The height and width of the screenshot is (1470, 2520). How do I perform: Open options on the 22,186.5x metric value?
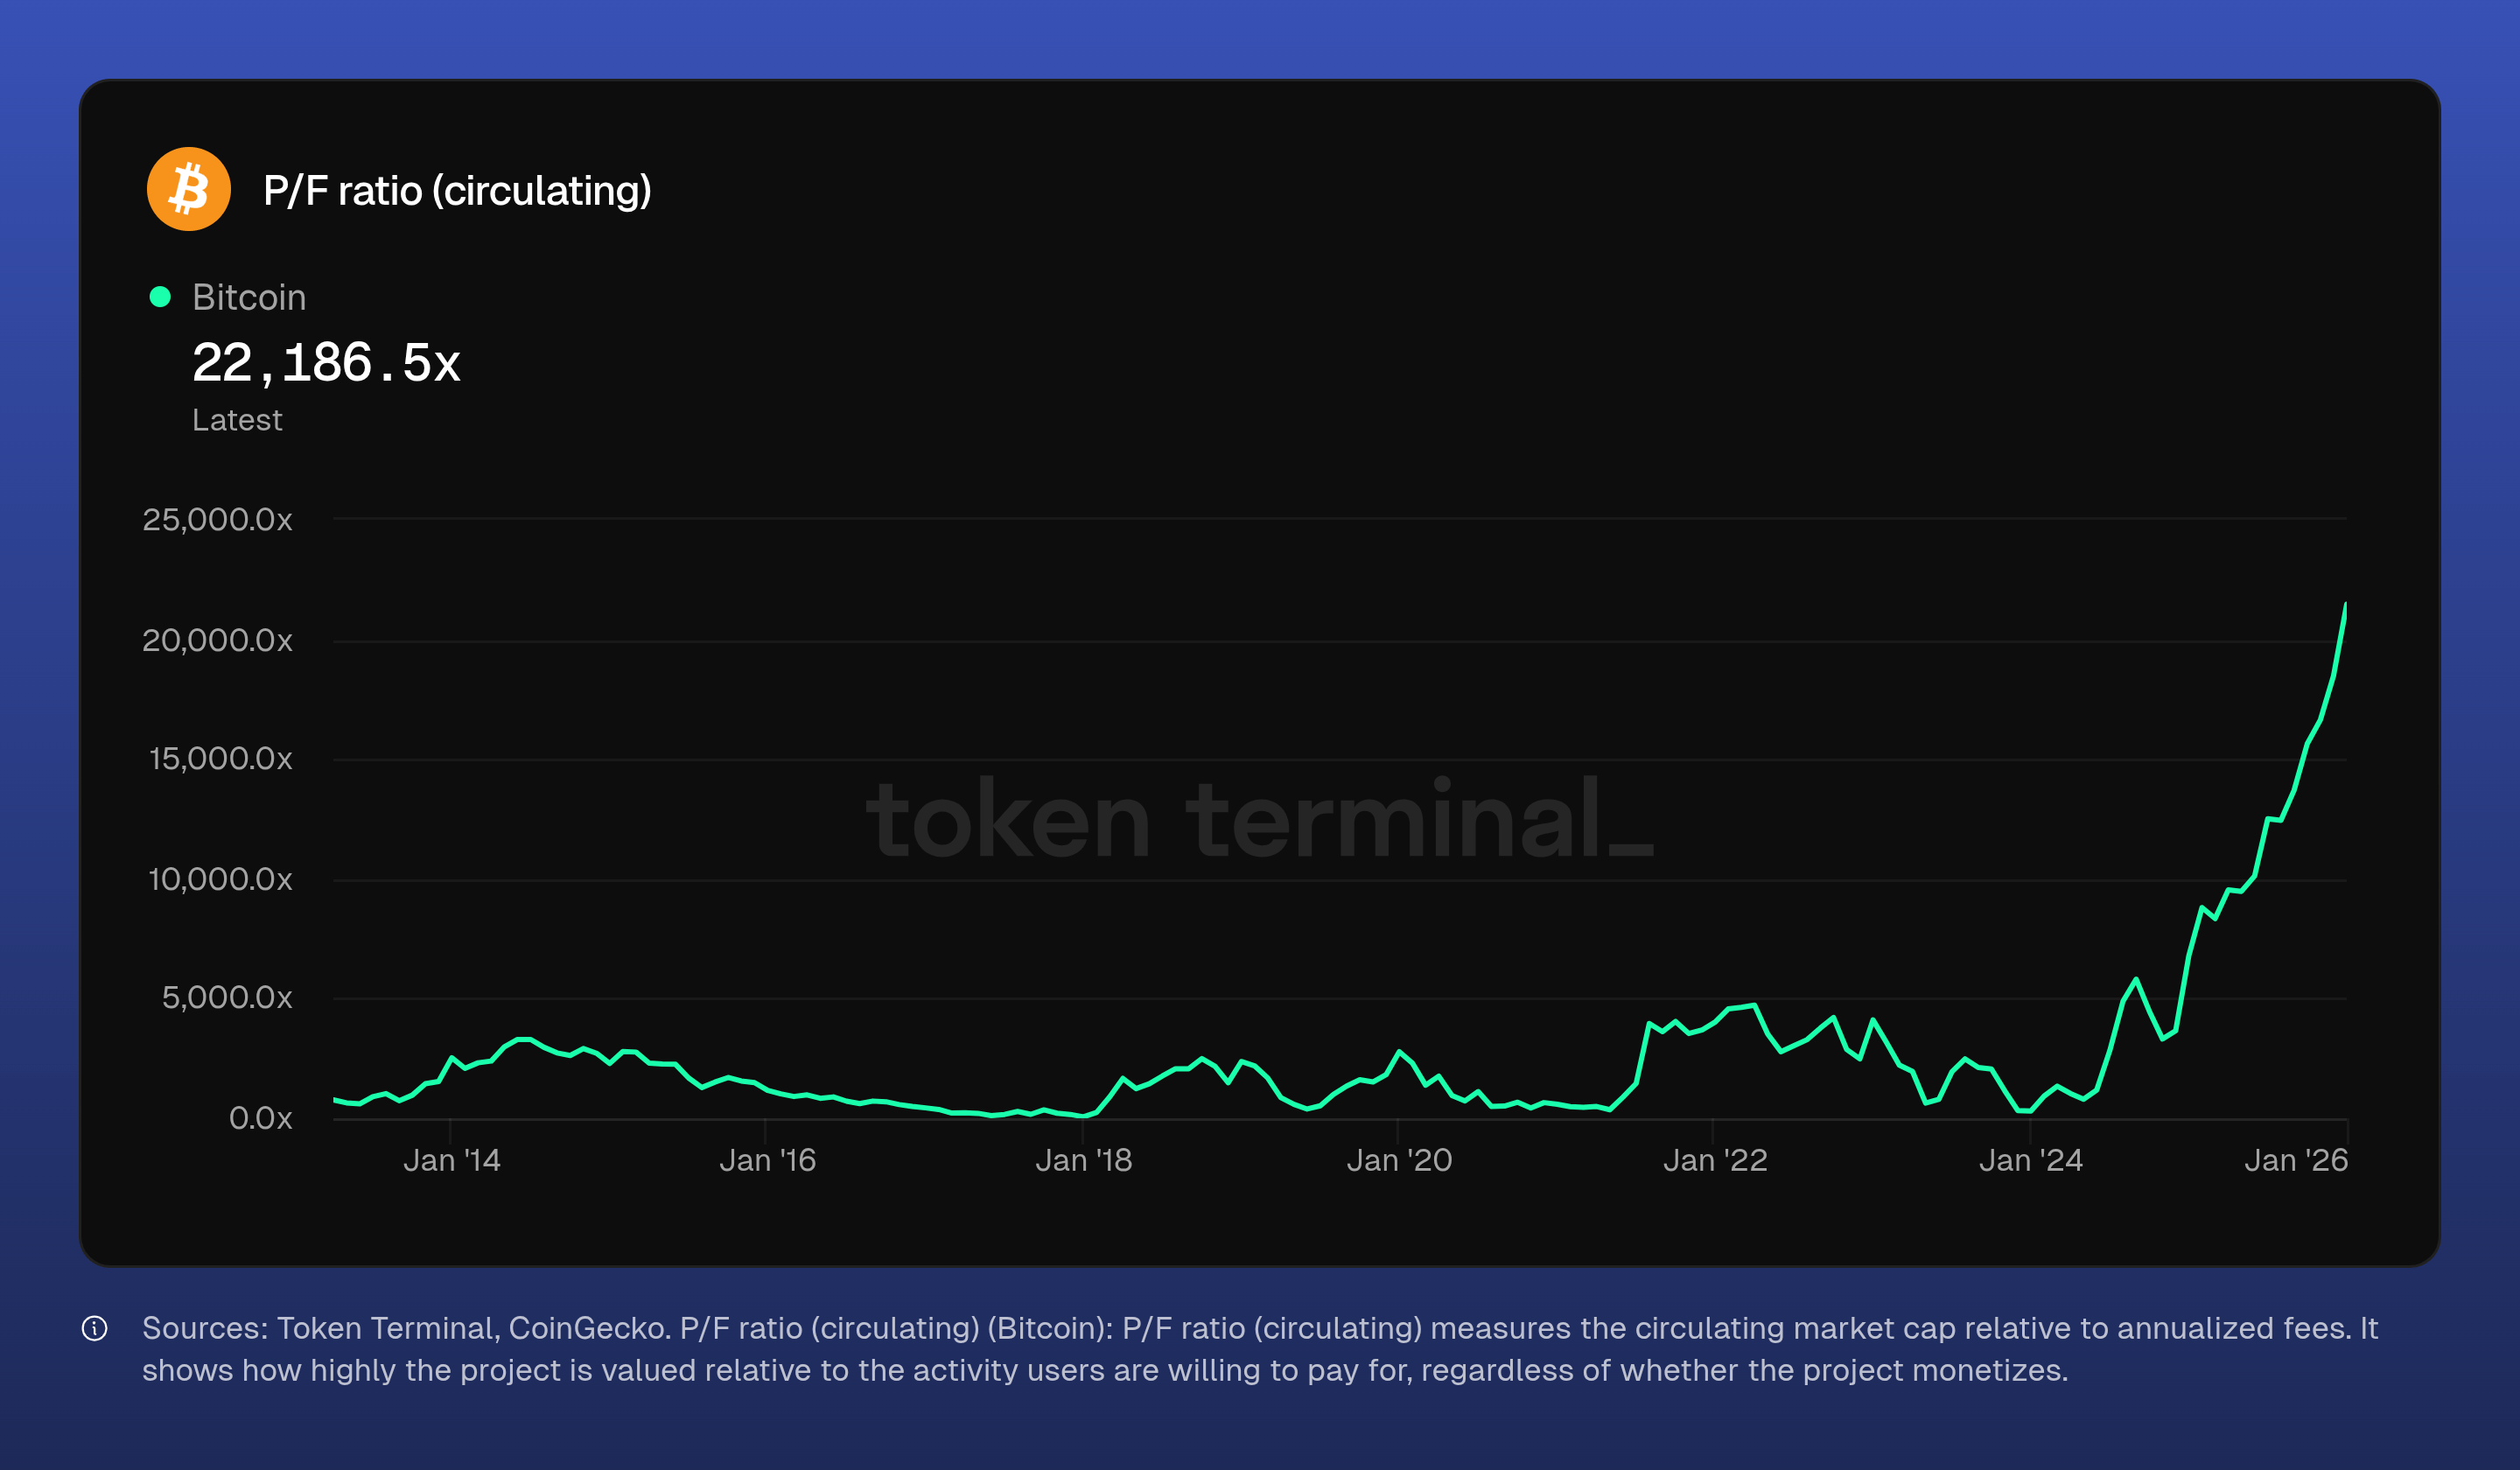pyautogui.click(x=328, y=363)
